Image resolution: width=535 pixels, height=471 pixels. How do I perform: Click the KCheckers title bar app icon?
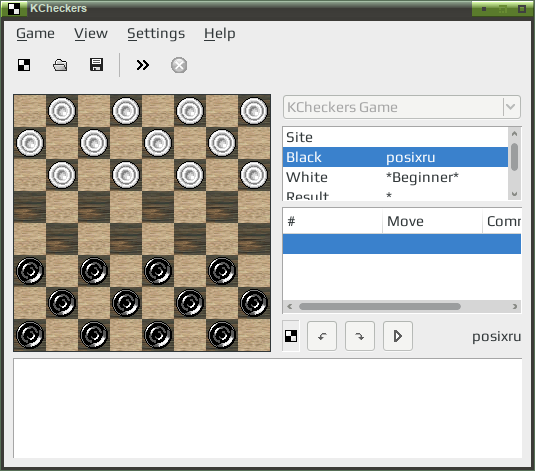(14, 9)
